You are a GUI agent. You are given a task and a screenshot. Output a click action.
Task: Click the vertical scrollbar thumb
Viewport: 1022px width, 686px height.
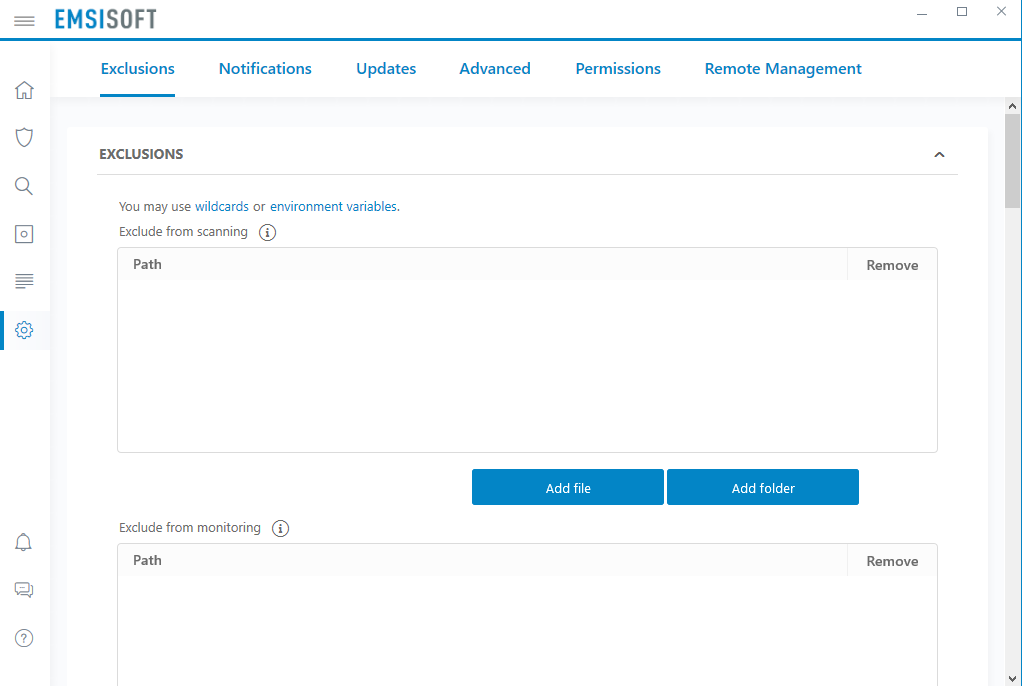coord(1012,161)
